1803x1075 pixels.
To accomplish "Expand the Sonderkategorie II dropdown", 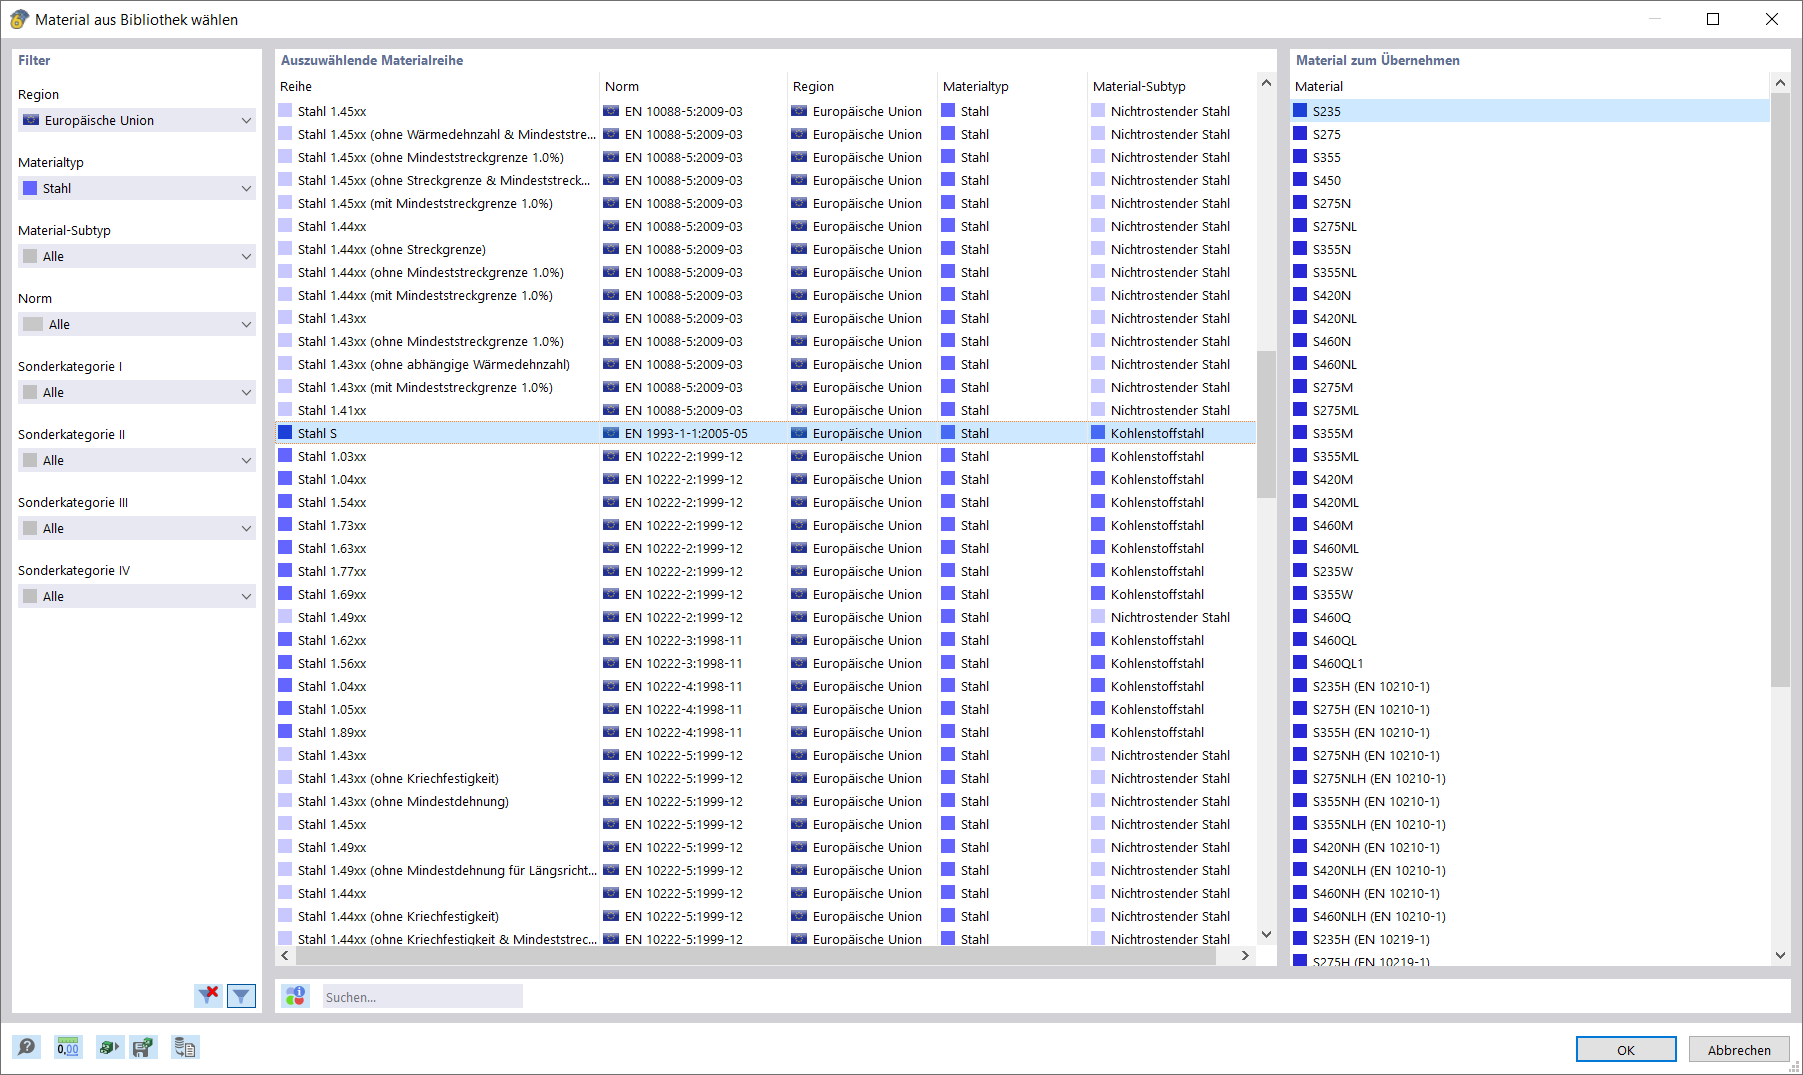I will pyautogui.click(x=137, y=460).
